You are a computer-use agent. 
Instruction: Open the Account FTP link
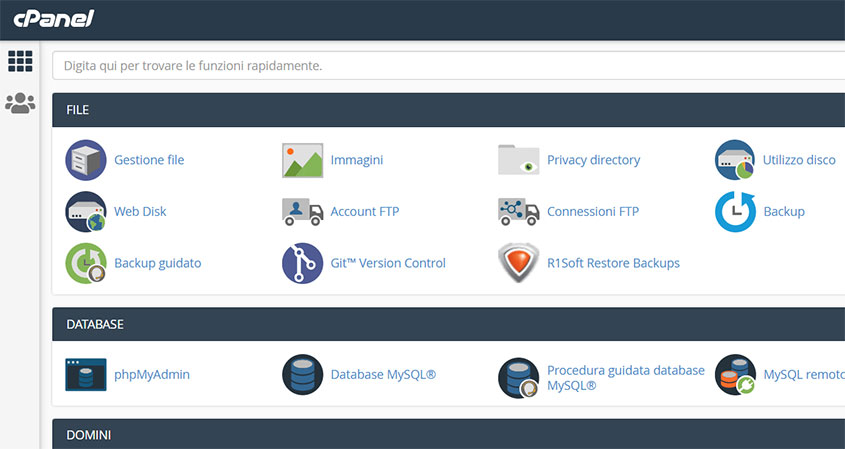coord(365,212)
